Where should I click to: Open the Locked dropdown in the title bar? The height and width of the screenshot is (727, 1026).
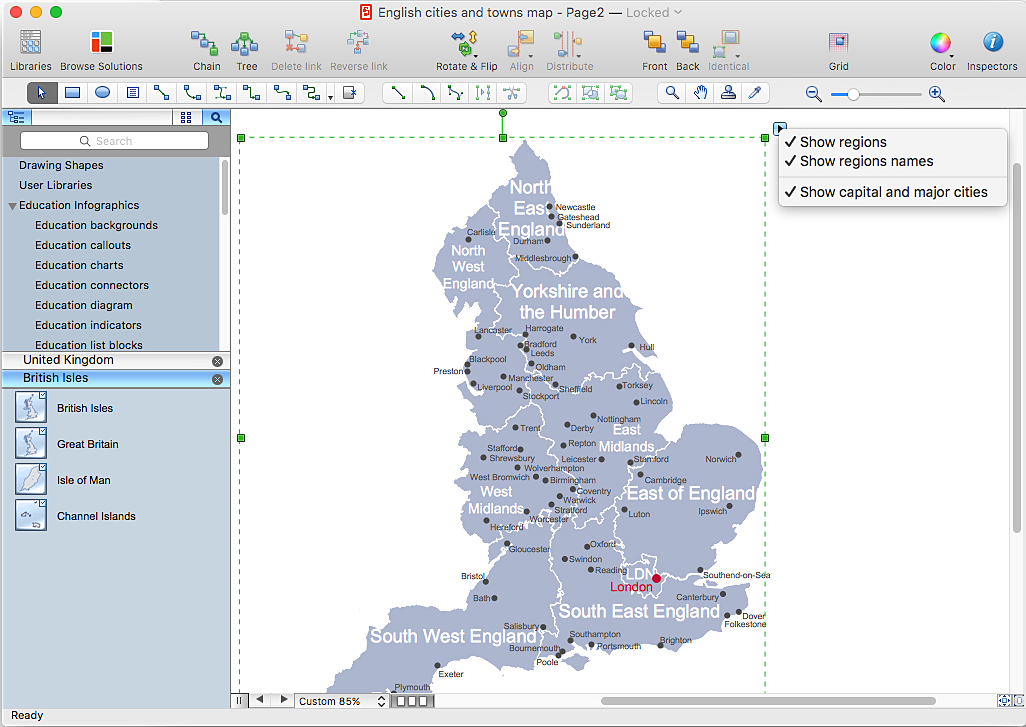tap(650, 13)
